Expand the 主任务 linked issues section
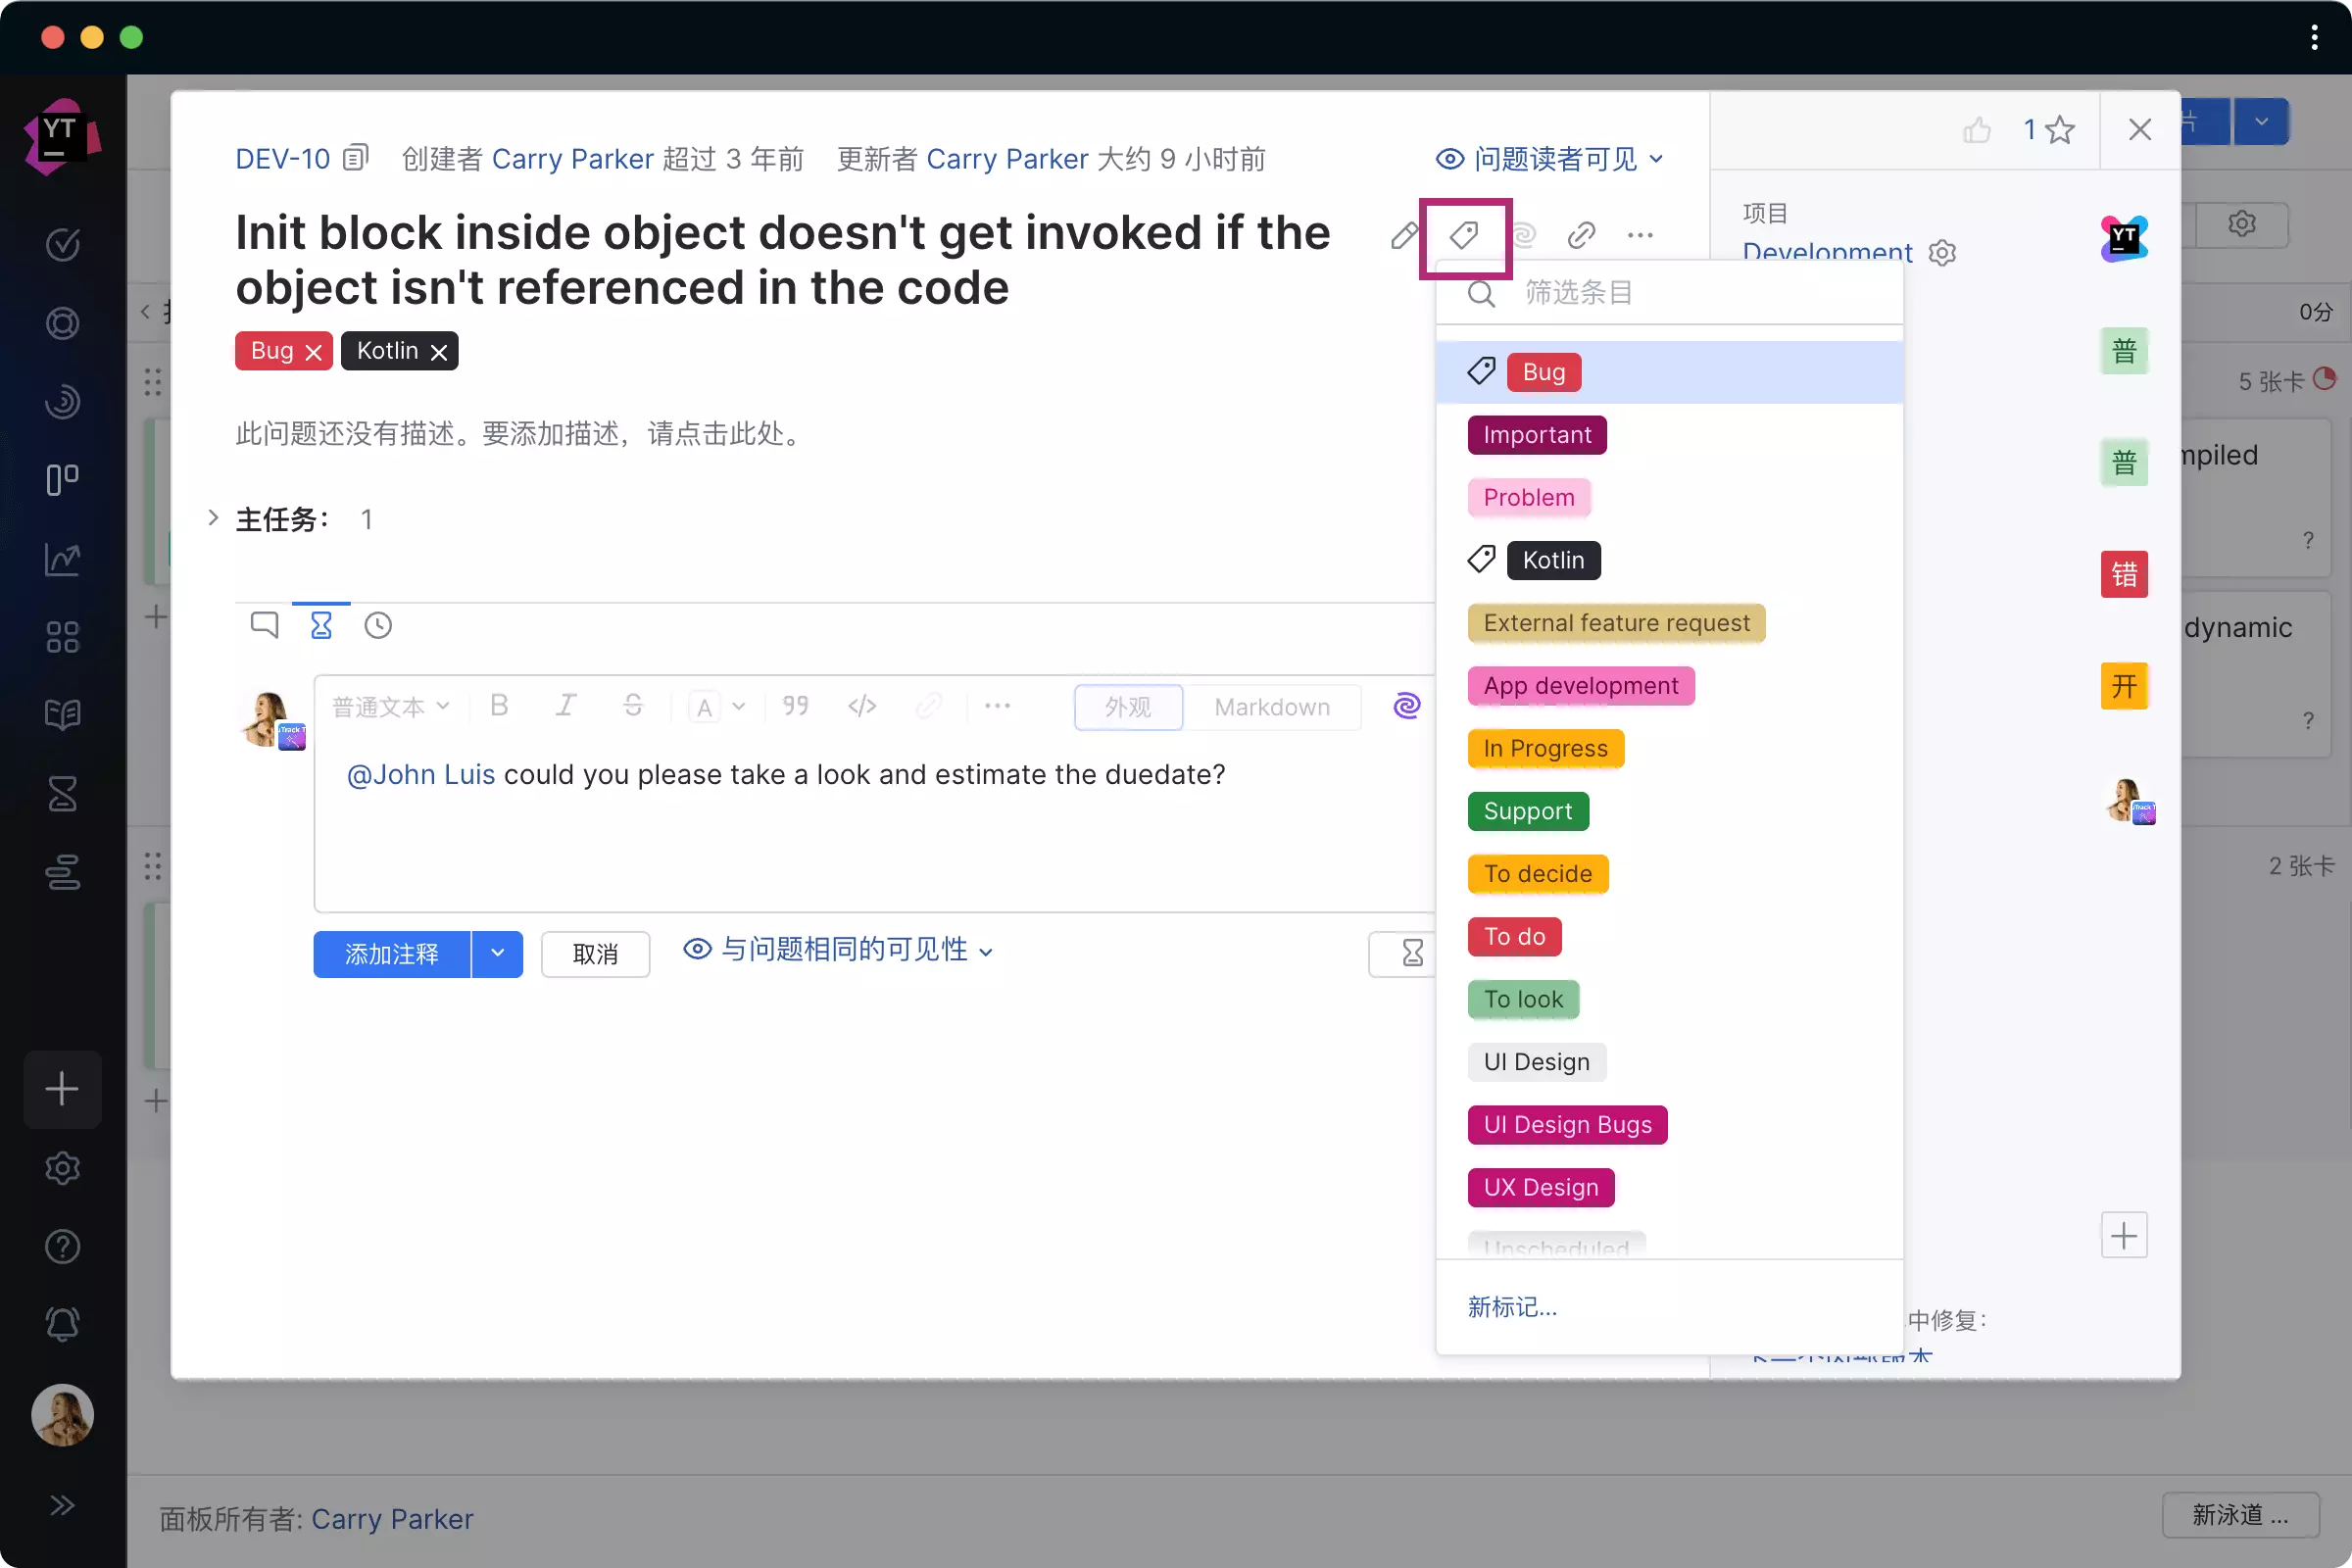The height and width of the screenshot is (1568, 2352). [213, 518]
